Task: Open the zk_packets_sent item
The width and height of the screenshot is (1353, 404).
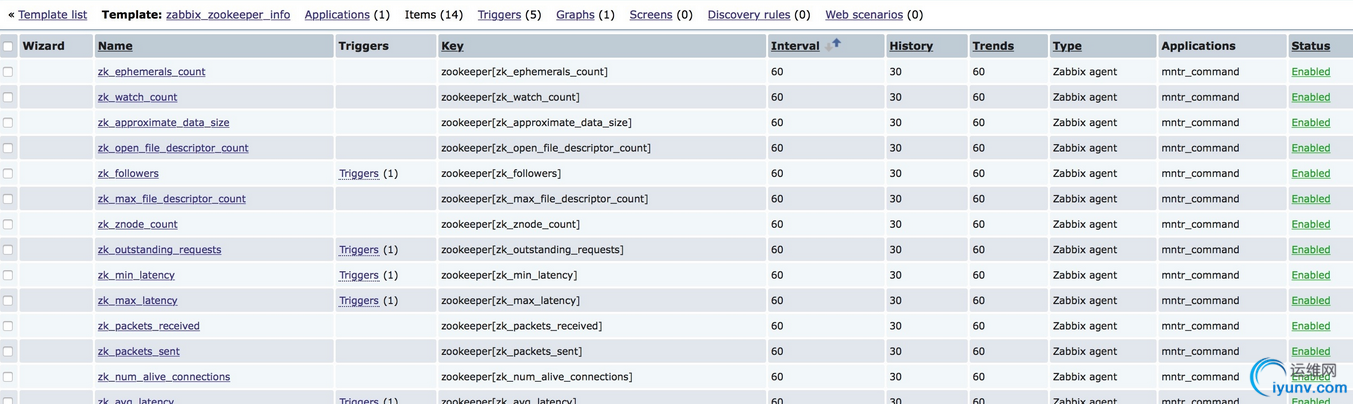Action: pos(139,351)
